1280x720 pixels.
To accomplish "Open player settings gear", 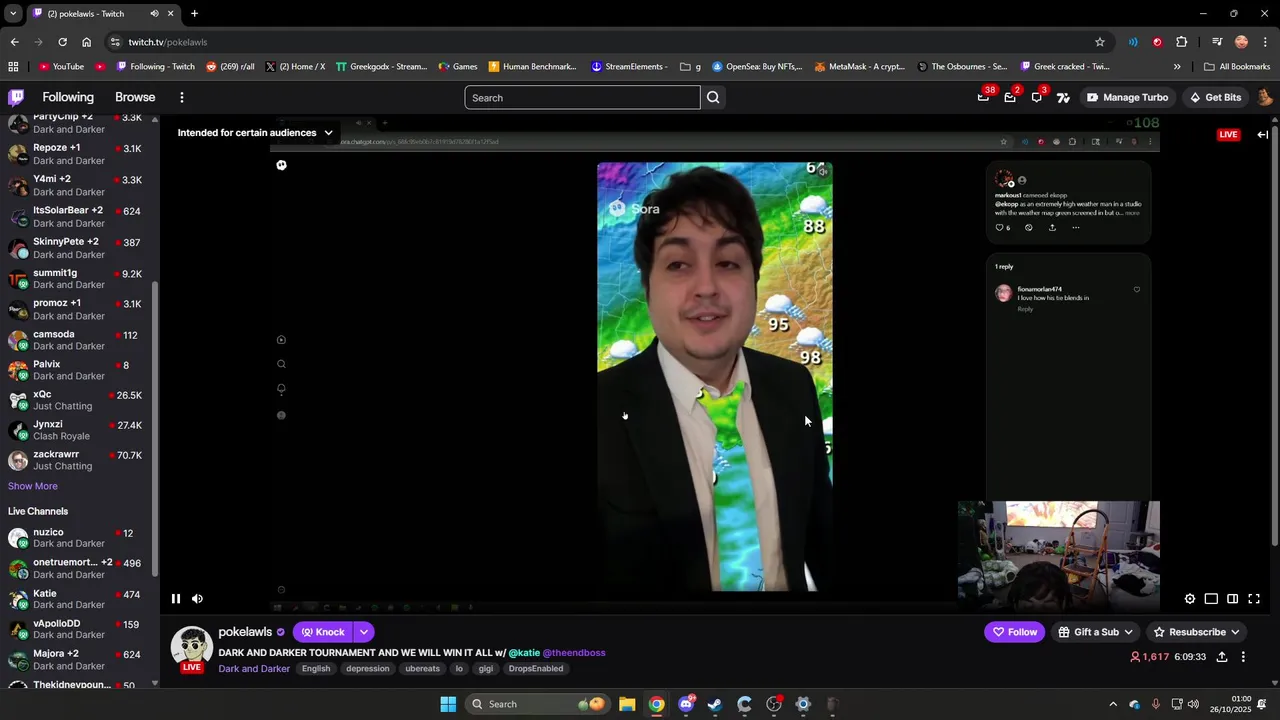I will (x=1190, y=599).
